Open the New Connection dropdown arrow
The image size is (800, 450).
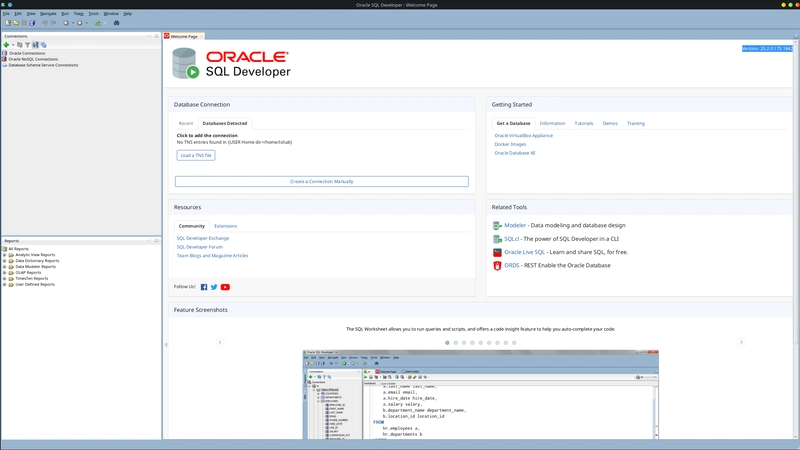point(13,45)
